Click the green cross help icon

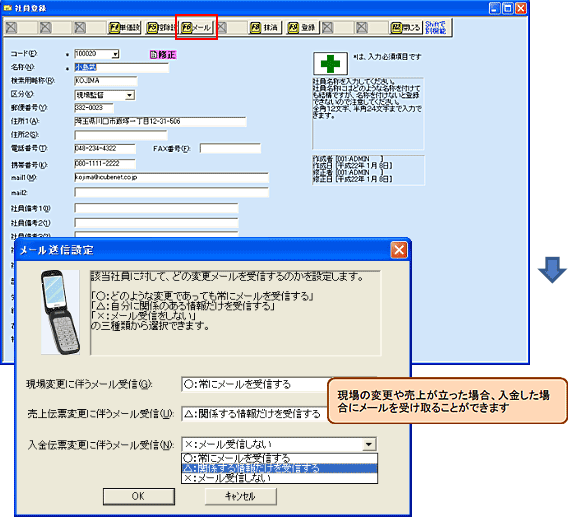[330, 64]
